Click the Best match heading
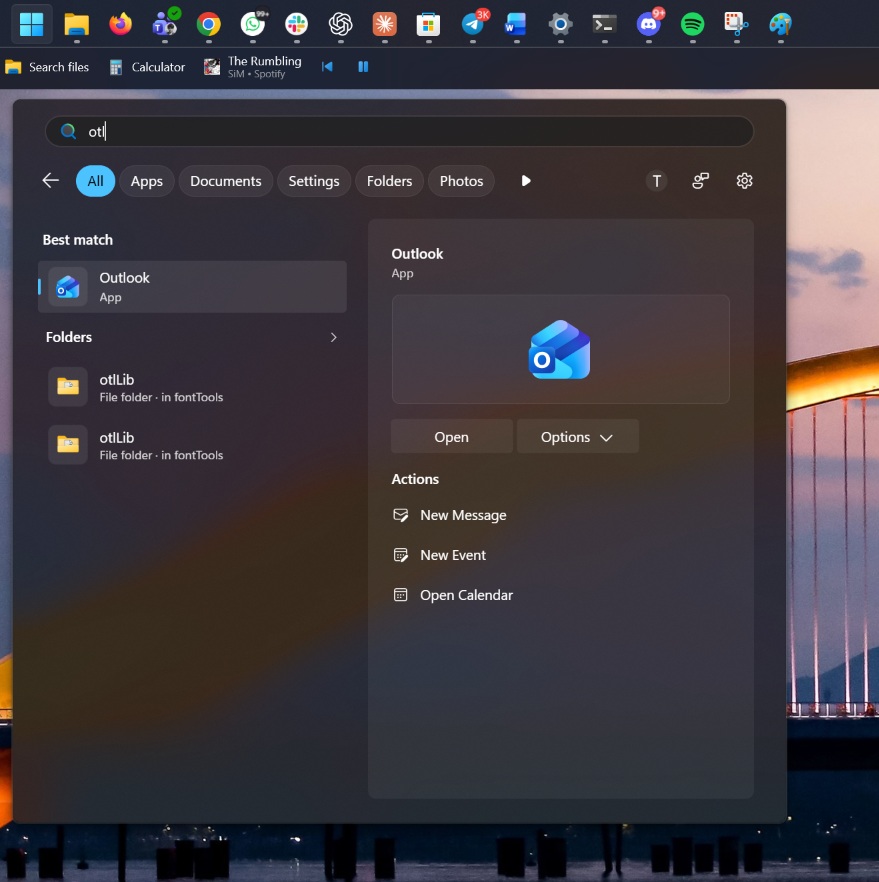This screenshot has height=882, width=879. (78, 240)
